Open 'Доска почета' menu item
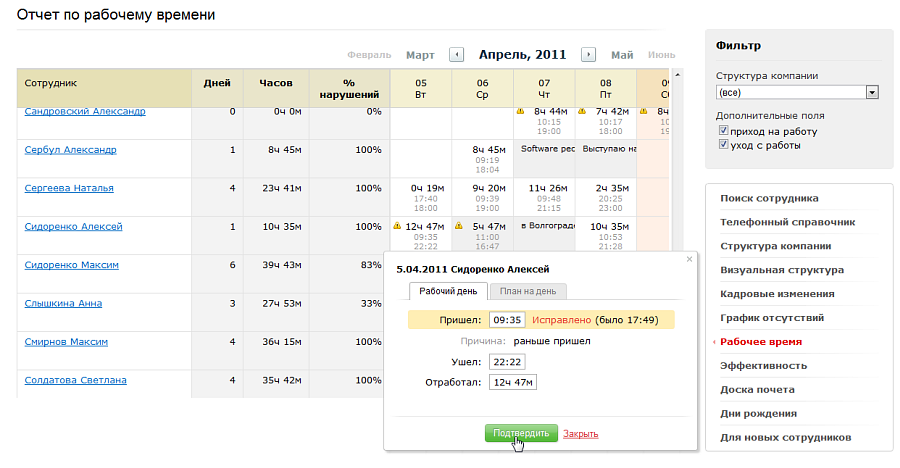The image size is (900, 468). [757, 389]
